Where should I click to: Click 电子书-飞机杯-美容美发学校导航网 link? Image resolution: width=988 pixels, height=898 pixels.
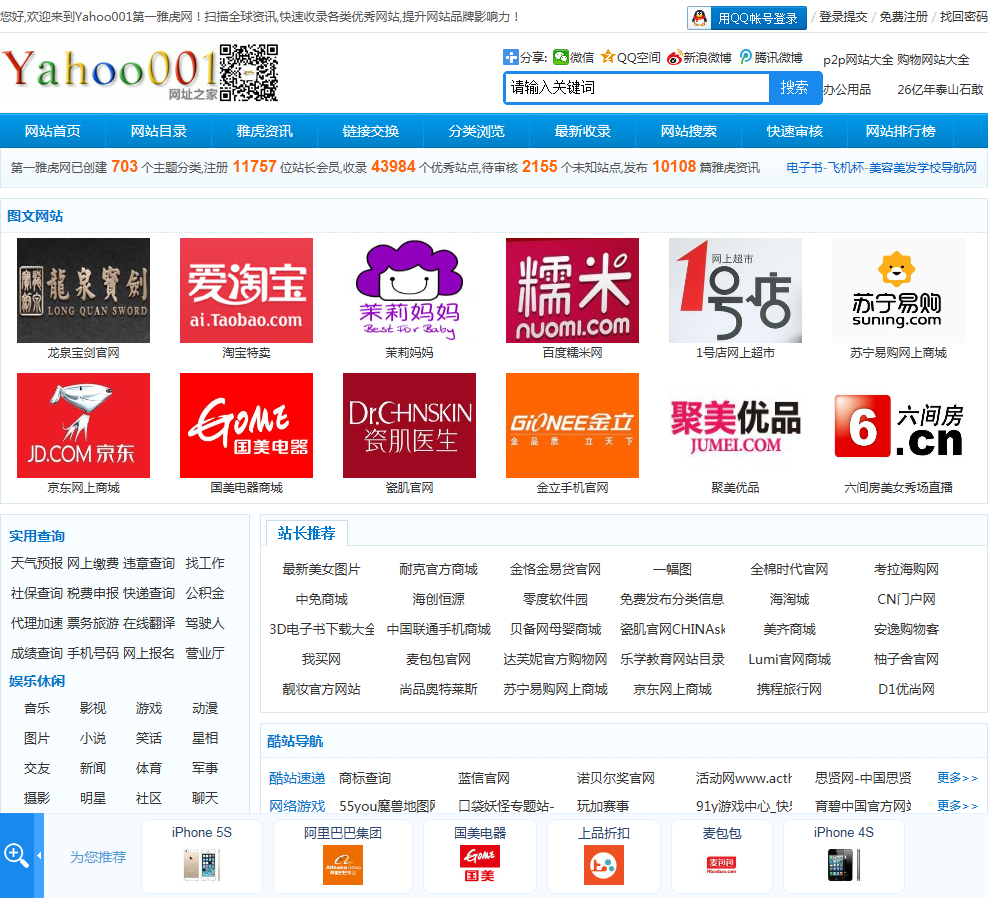tap(882, 168)
